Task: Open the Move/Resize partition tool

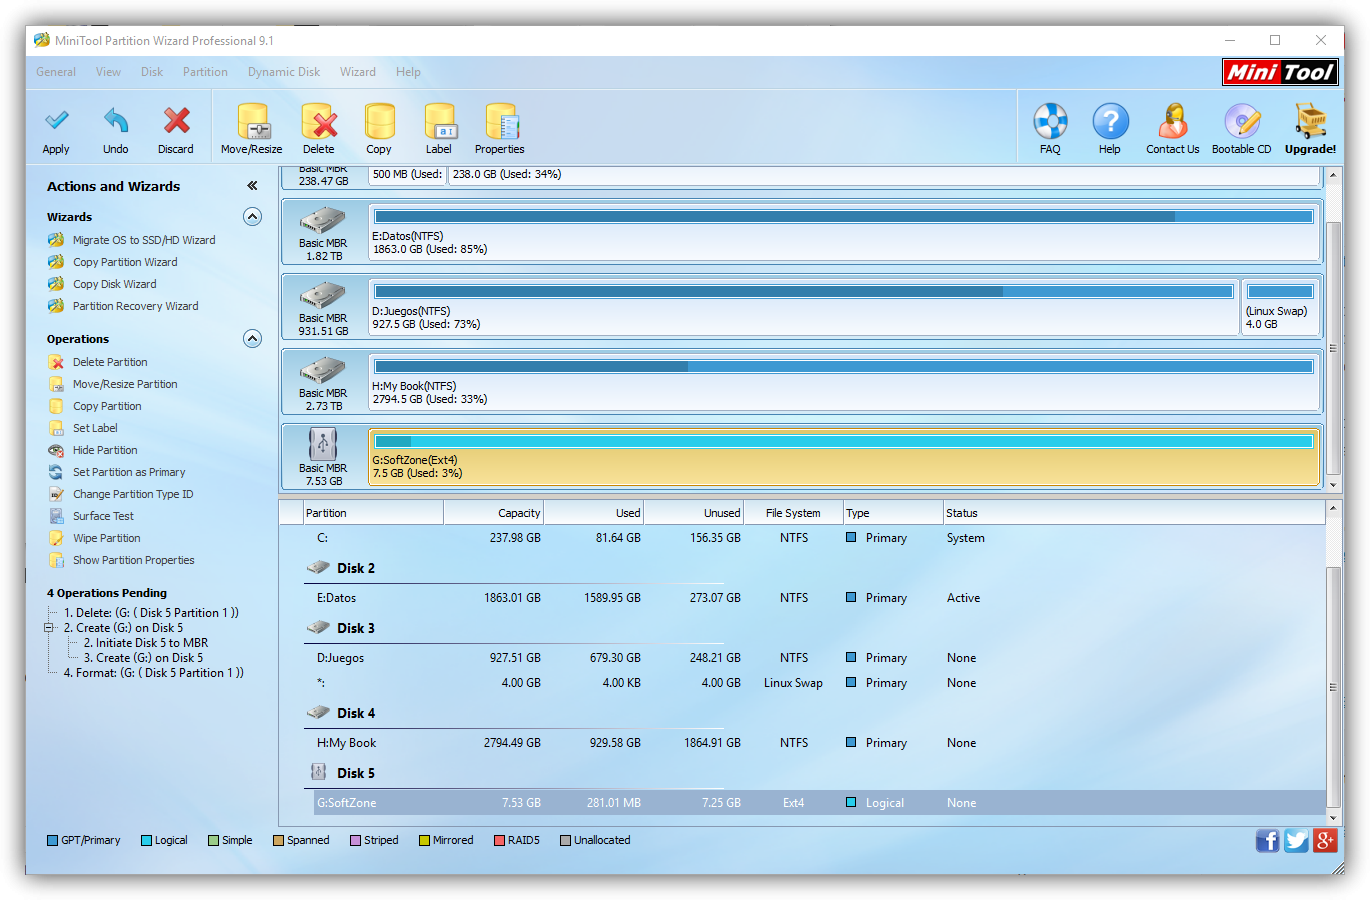Action: [x=252, y=130]
